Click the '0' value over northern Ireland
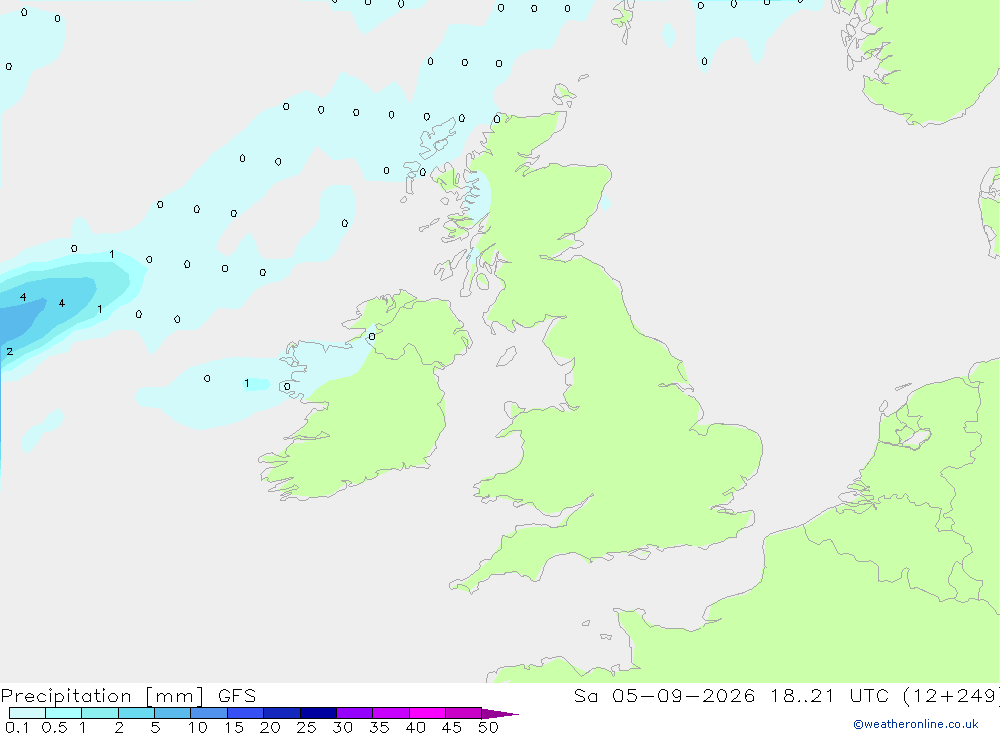 point(372,336)
